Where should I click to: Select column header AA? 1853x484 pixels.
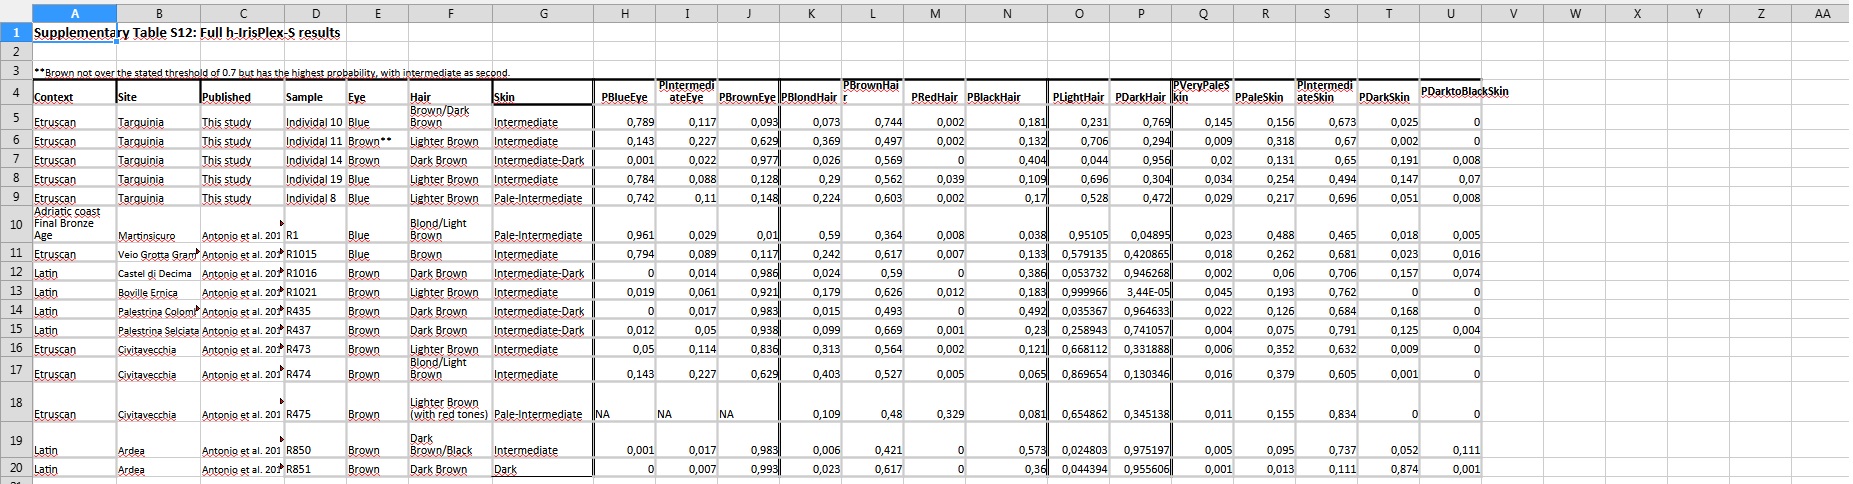click(1822, 13)
